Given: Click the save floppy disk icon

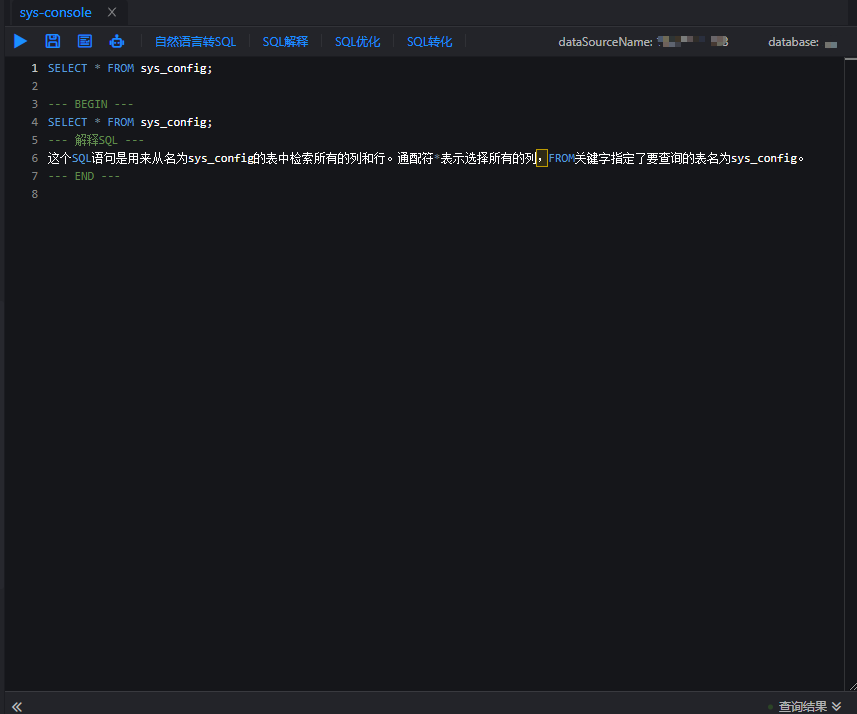Looking at the screenshot, I should [x=52, y=41].
